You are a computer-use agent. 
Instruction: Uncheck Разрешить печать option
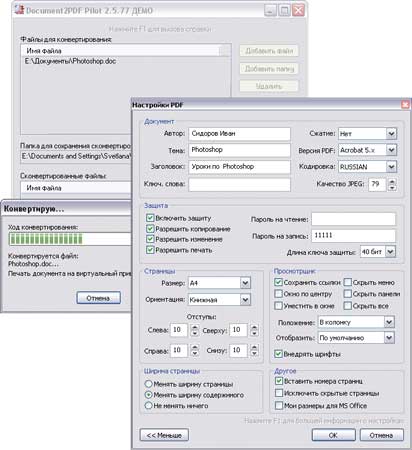tap(150, 250)
